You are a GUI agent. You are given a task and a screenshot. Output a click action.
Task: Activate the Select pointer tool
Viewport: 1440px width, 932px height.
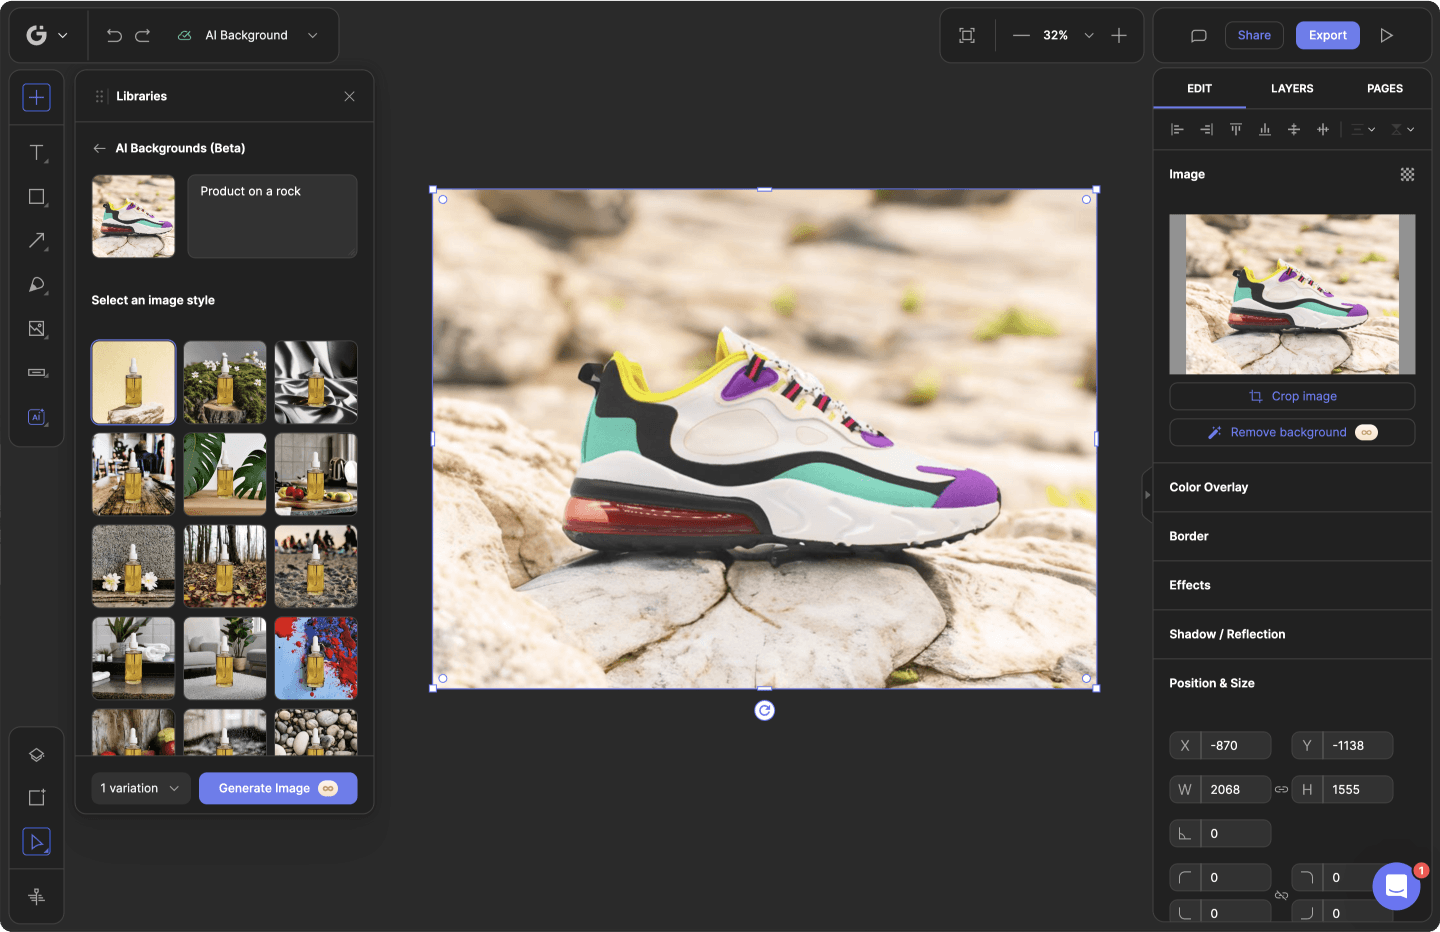pos(37,842)
